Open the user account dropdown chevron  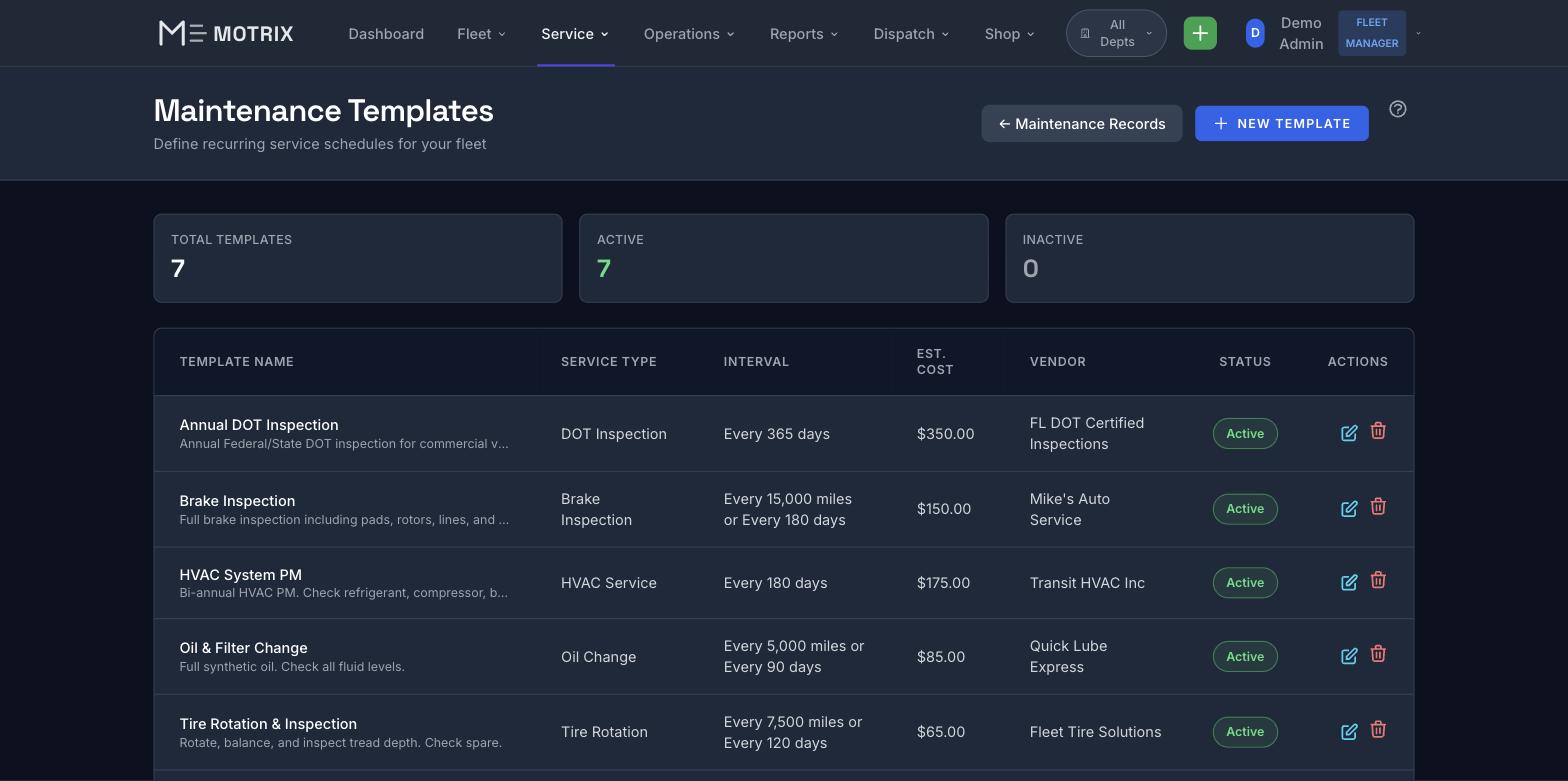pos(1418,33)
